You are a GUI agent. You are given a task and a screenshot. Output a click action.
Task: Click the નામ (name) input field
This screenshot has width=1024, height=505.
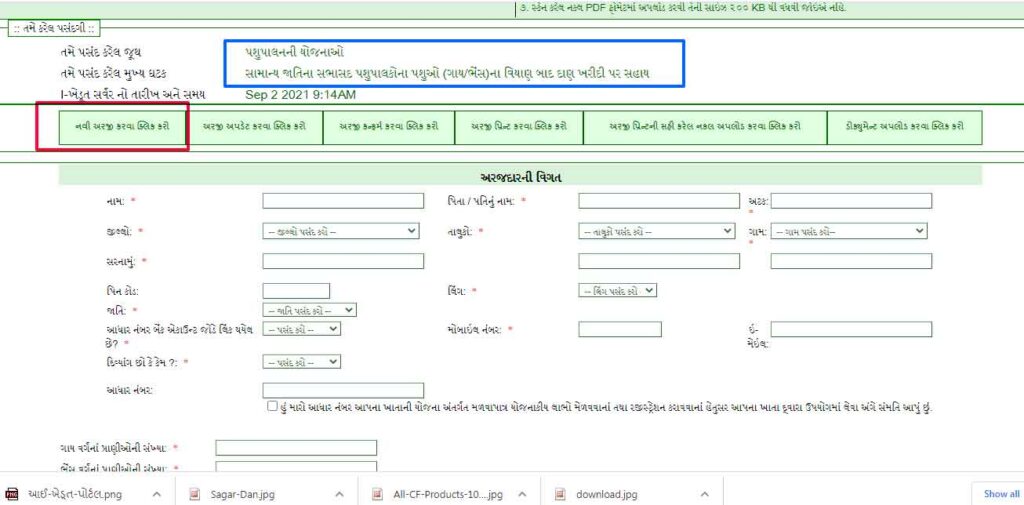(x=343, y=201)
